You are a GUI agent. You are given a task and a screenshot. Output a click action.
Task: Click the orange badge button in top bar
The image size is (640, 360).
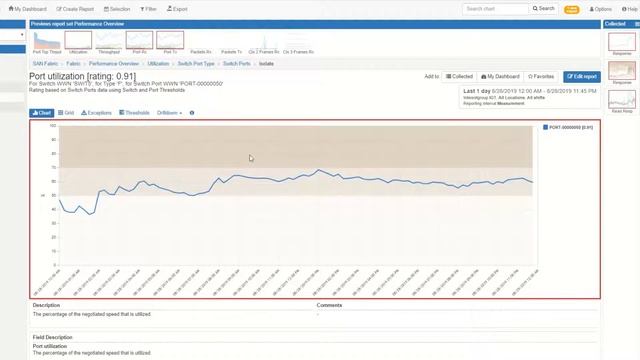571,9
